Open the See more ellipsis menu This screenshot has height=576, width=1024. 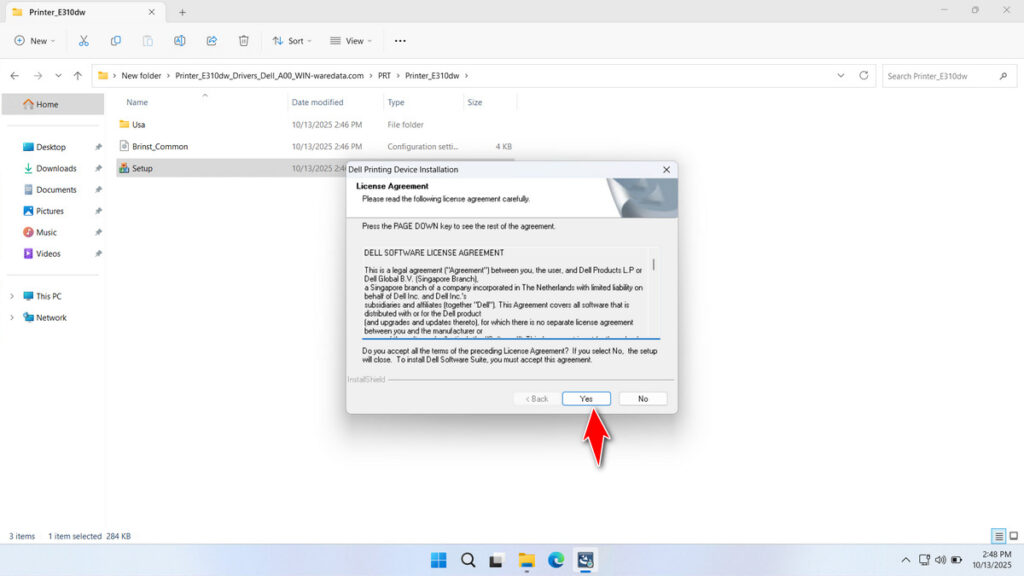tap(400, 41)
